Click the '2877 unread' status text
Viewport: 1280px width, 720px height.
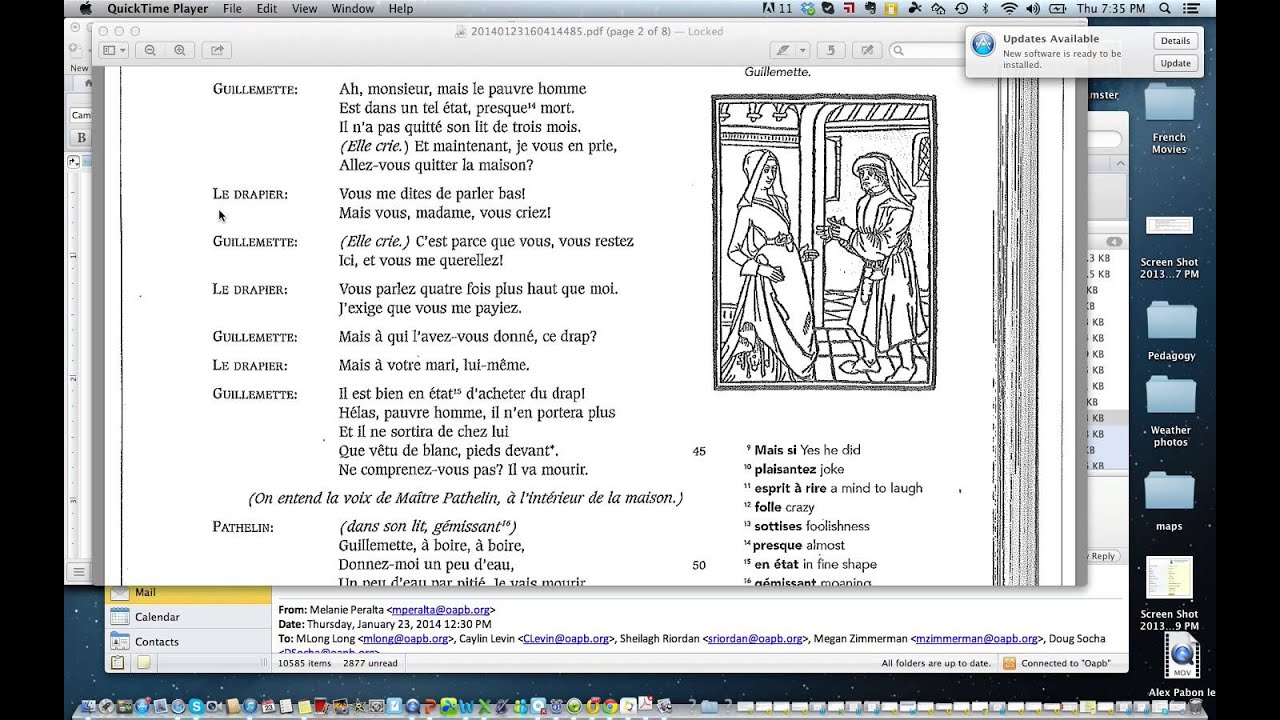(370, 663)
